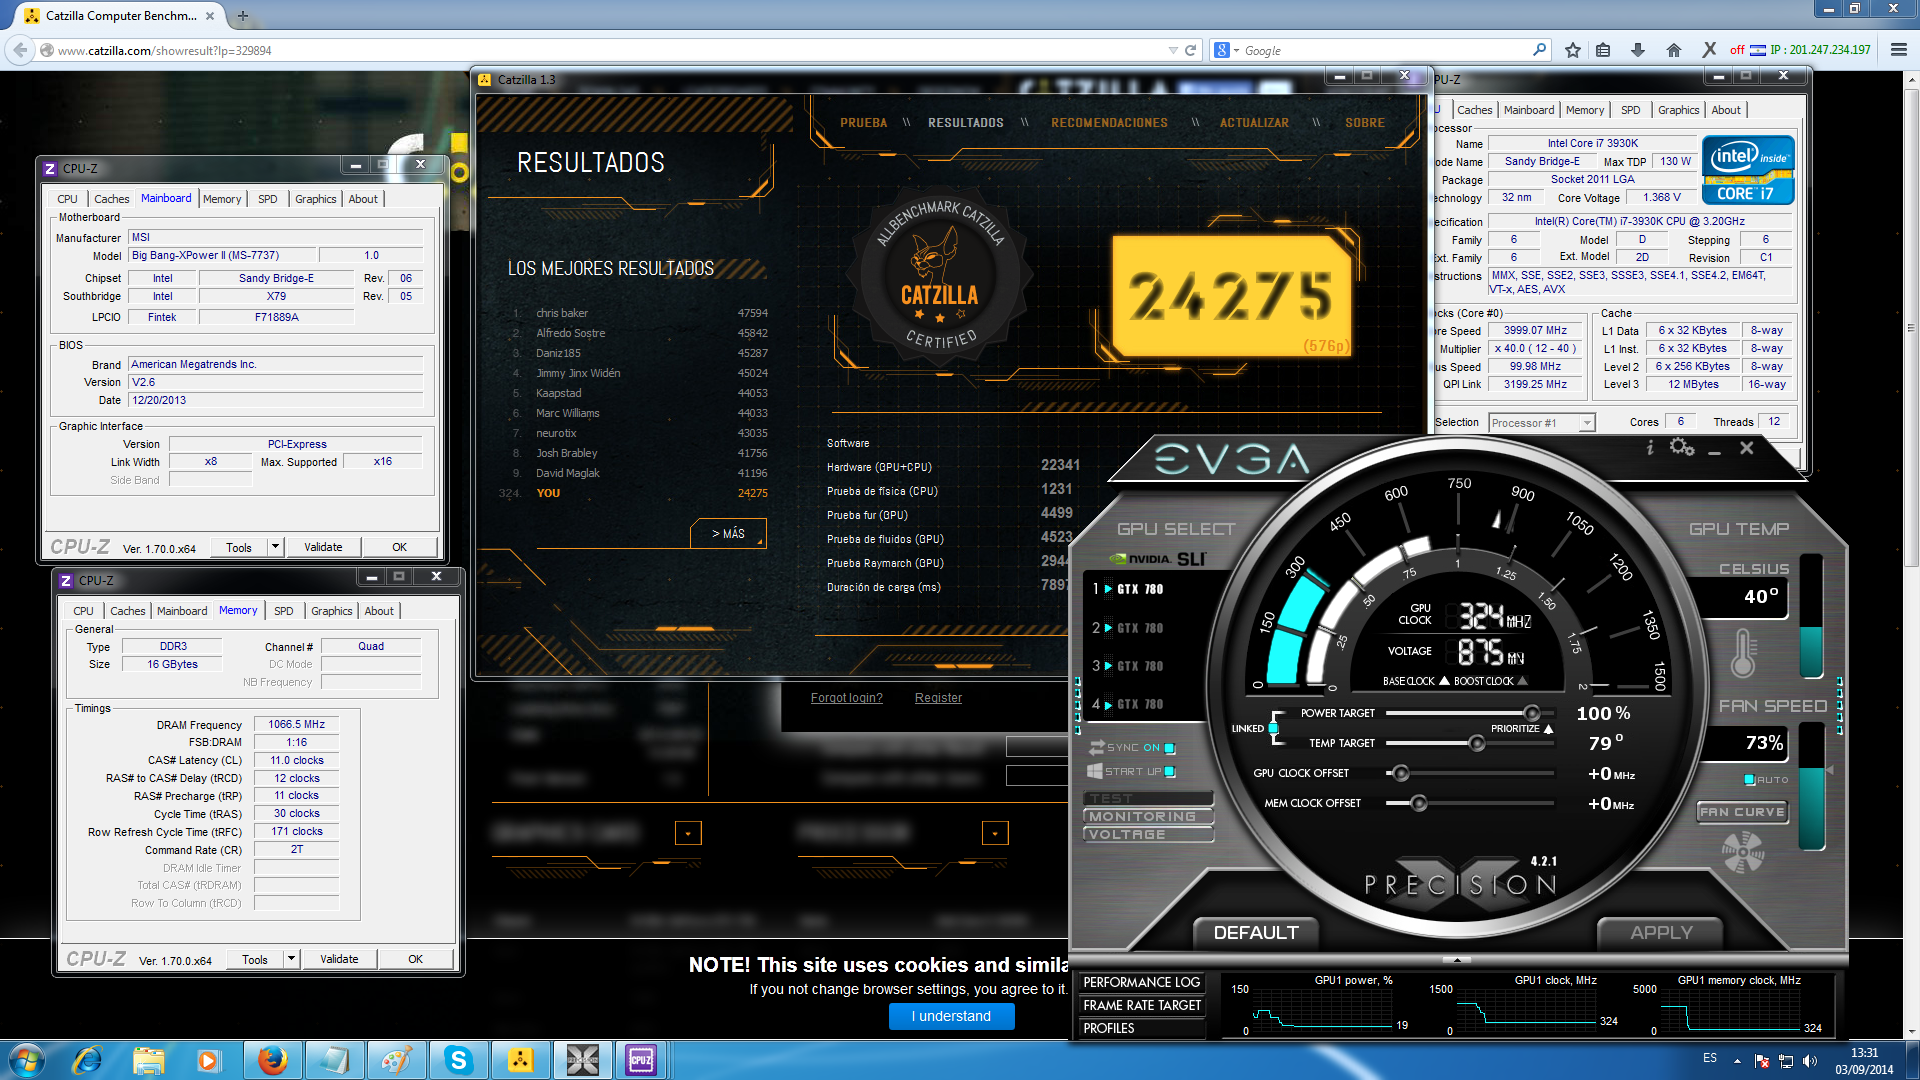Open the browser hamburger menu
The width and height of the screenshot is (1920, 1080).
[x=1898, y=50]
